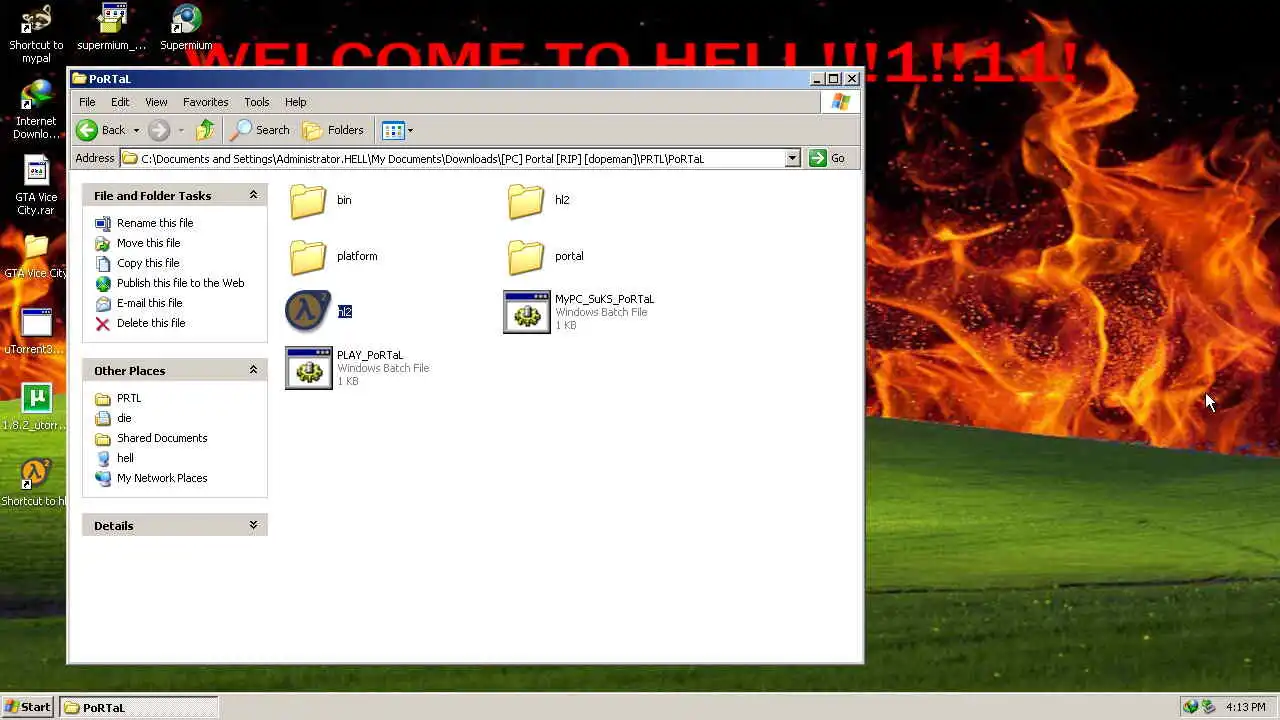Screen dimensions: 1280x720
Task: Minimize the PoRTaL window
Action: click(x=817, y=78)
